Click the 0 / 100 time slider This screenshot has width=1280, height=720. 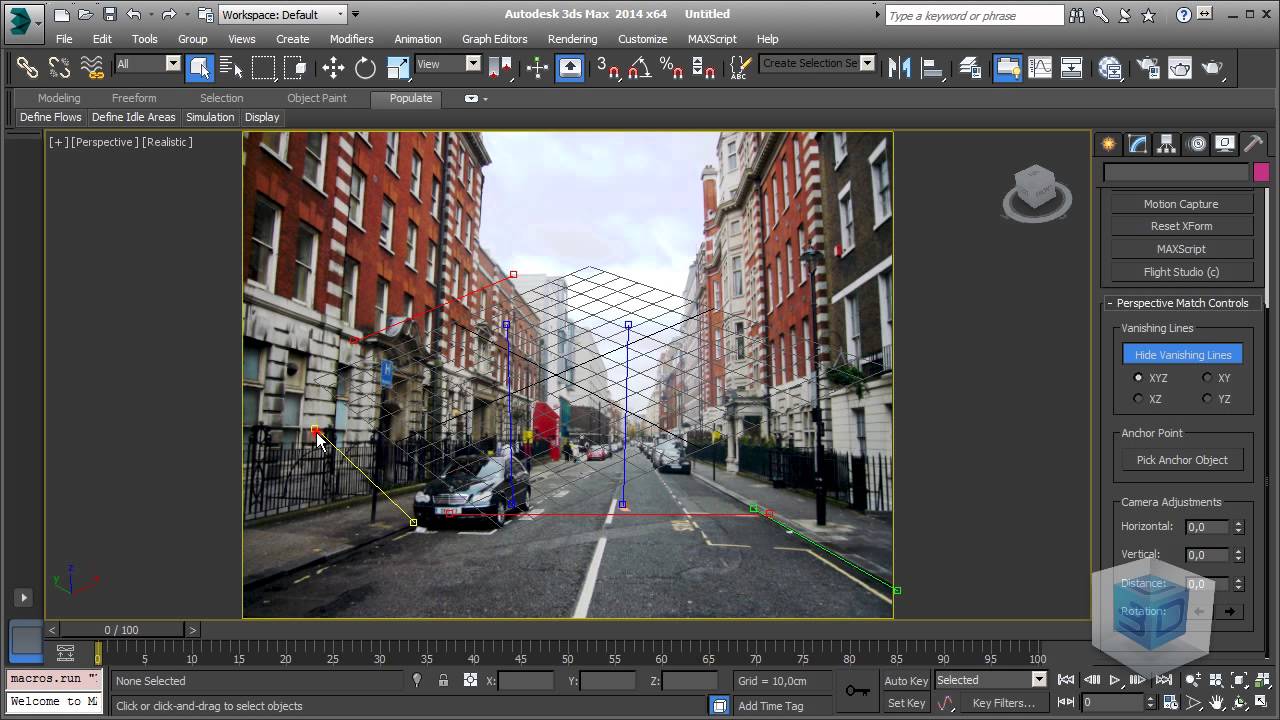pyautogui.click(x=122, y=630)
